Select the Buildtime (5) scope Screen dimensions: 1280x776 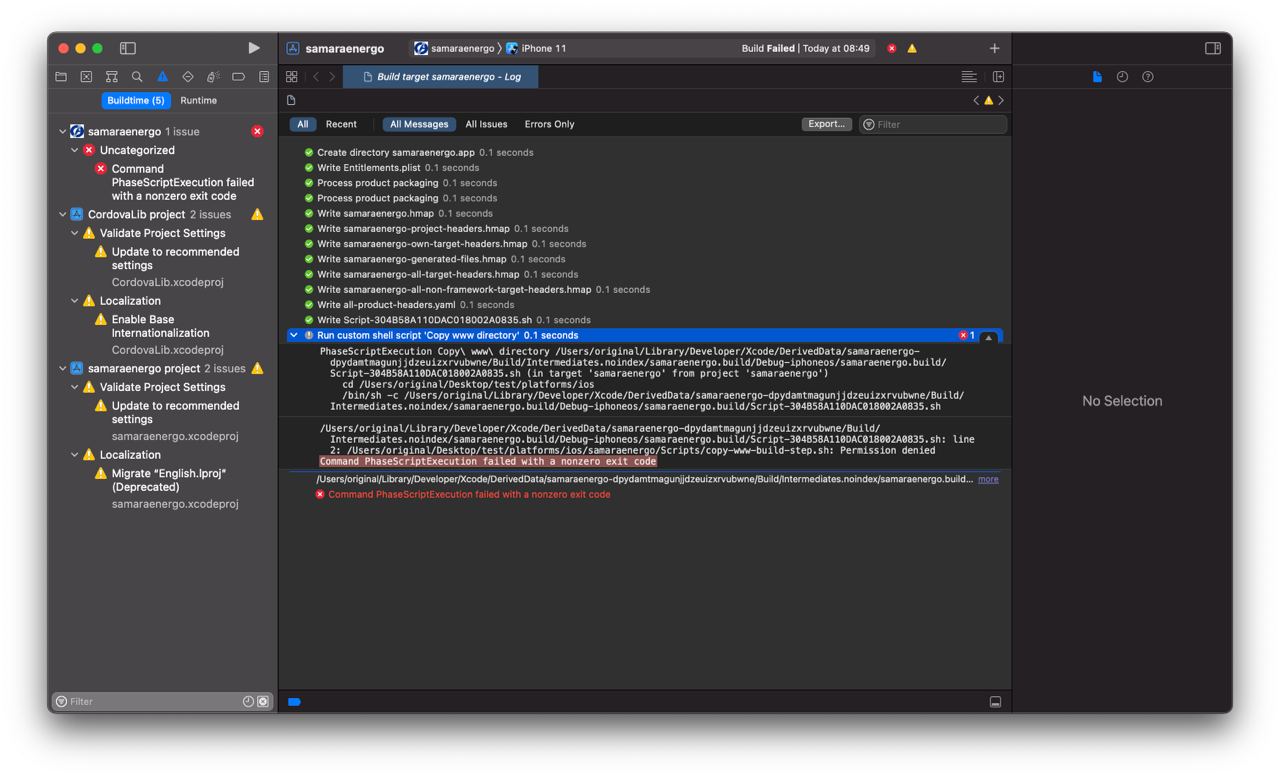136,100
